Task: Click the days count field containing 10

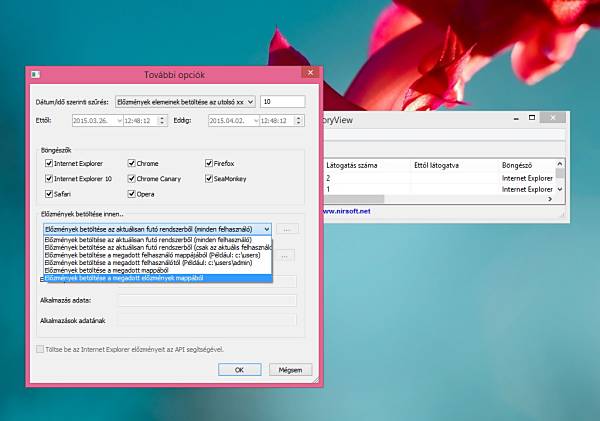Action: click(283, 102)
